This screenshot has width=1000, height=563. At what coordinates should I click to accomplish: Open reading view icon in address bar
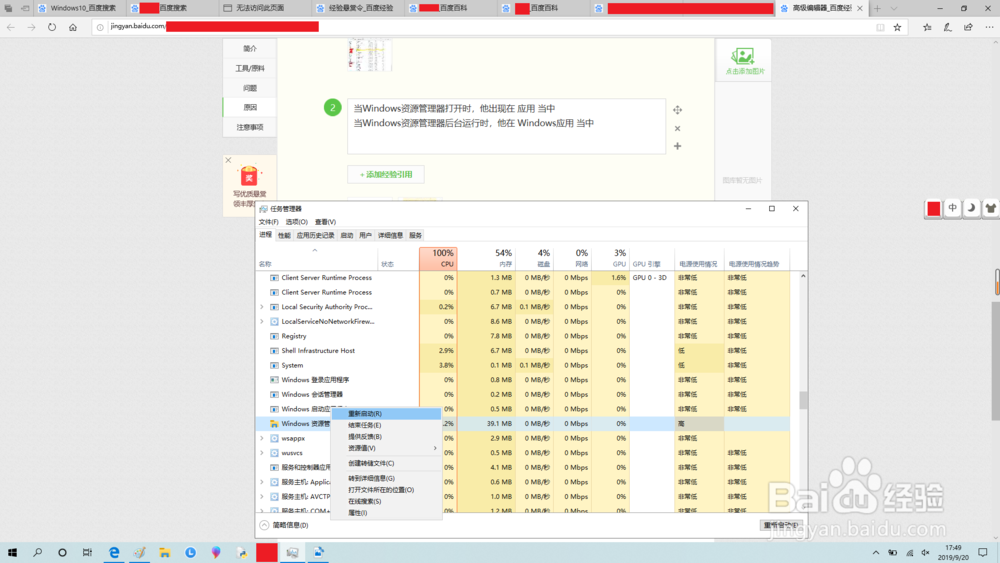point(880,27)
